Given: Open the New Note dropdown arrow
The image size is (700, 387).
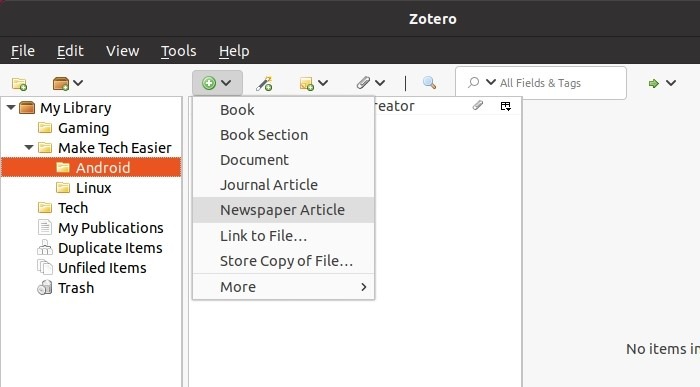Looking at the screenshot, I should [323, 83].
